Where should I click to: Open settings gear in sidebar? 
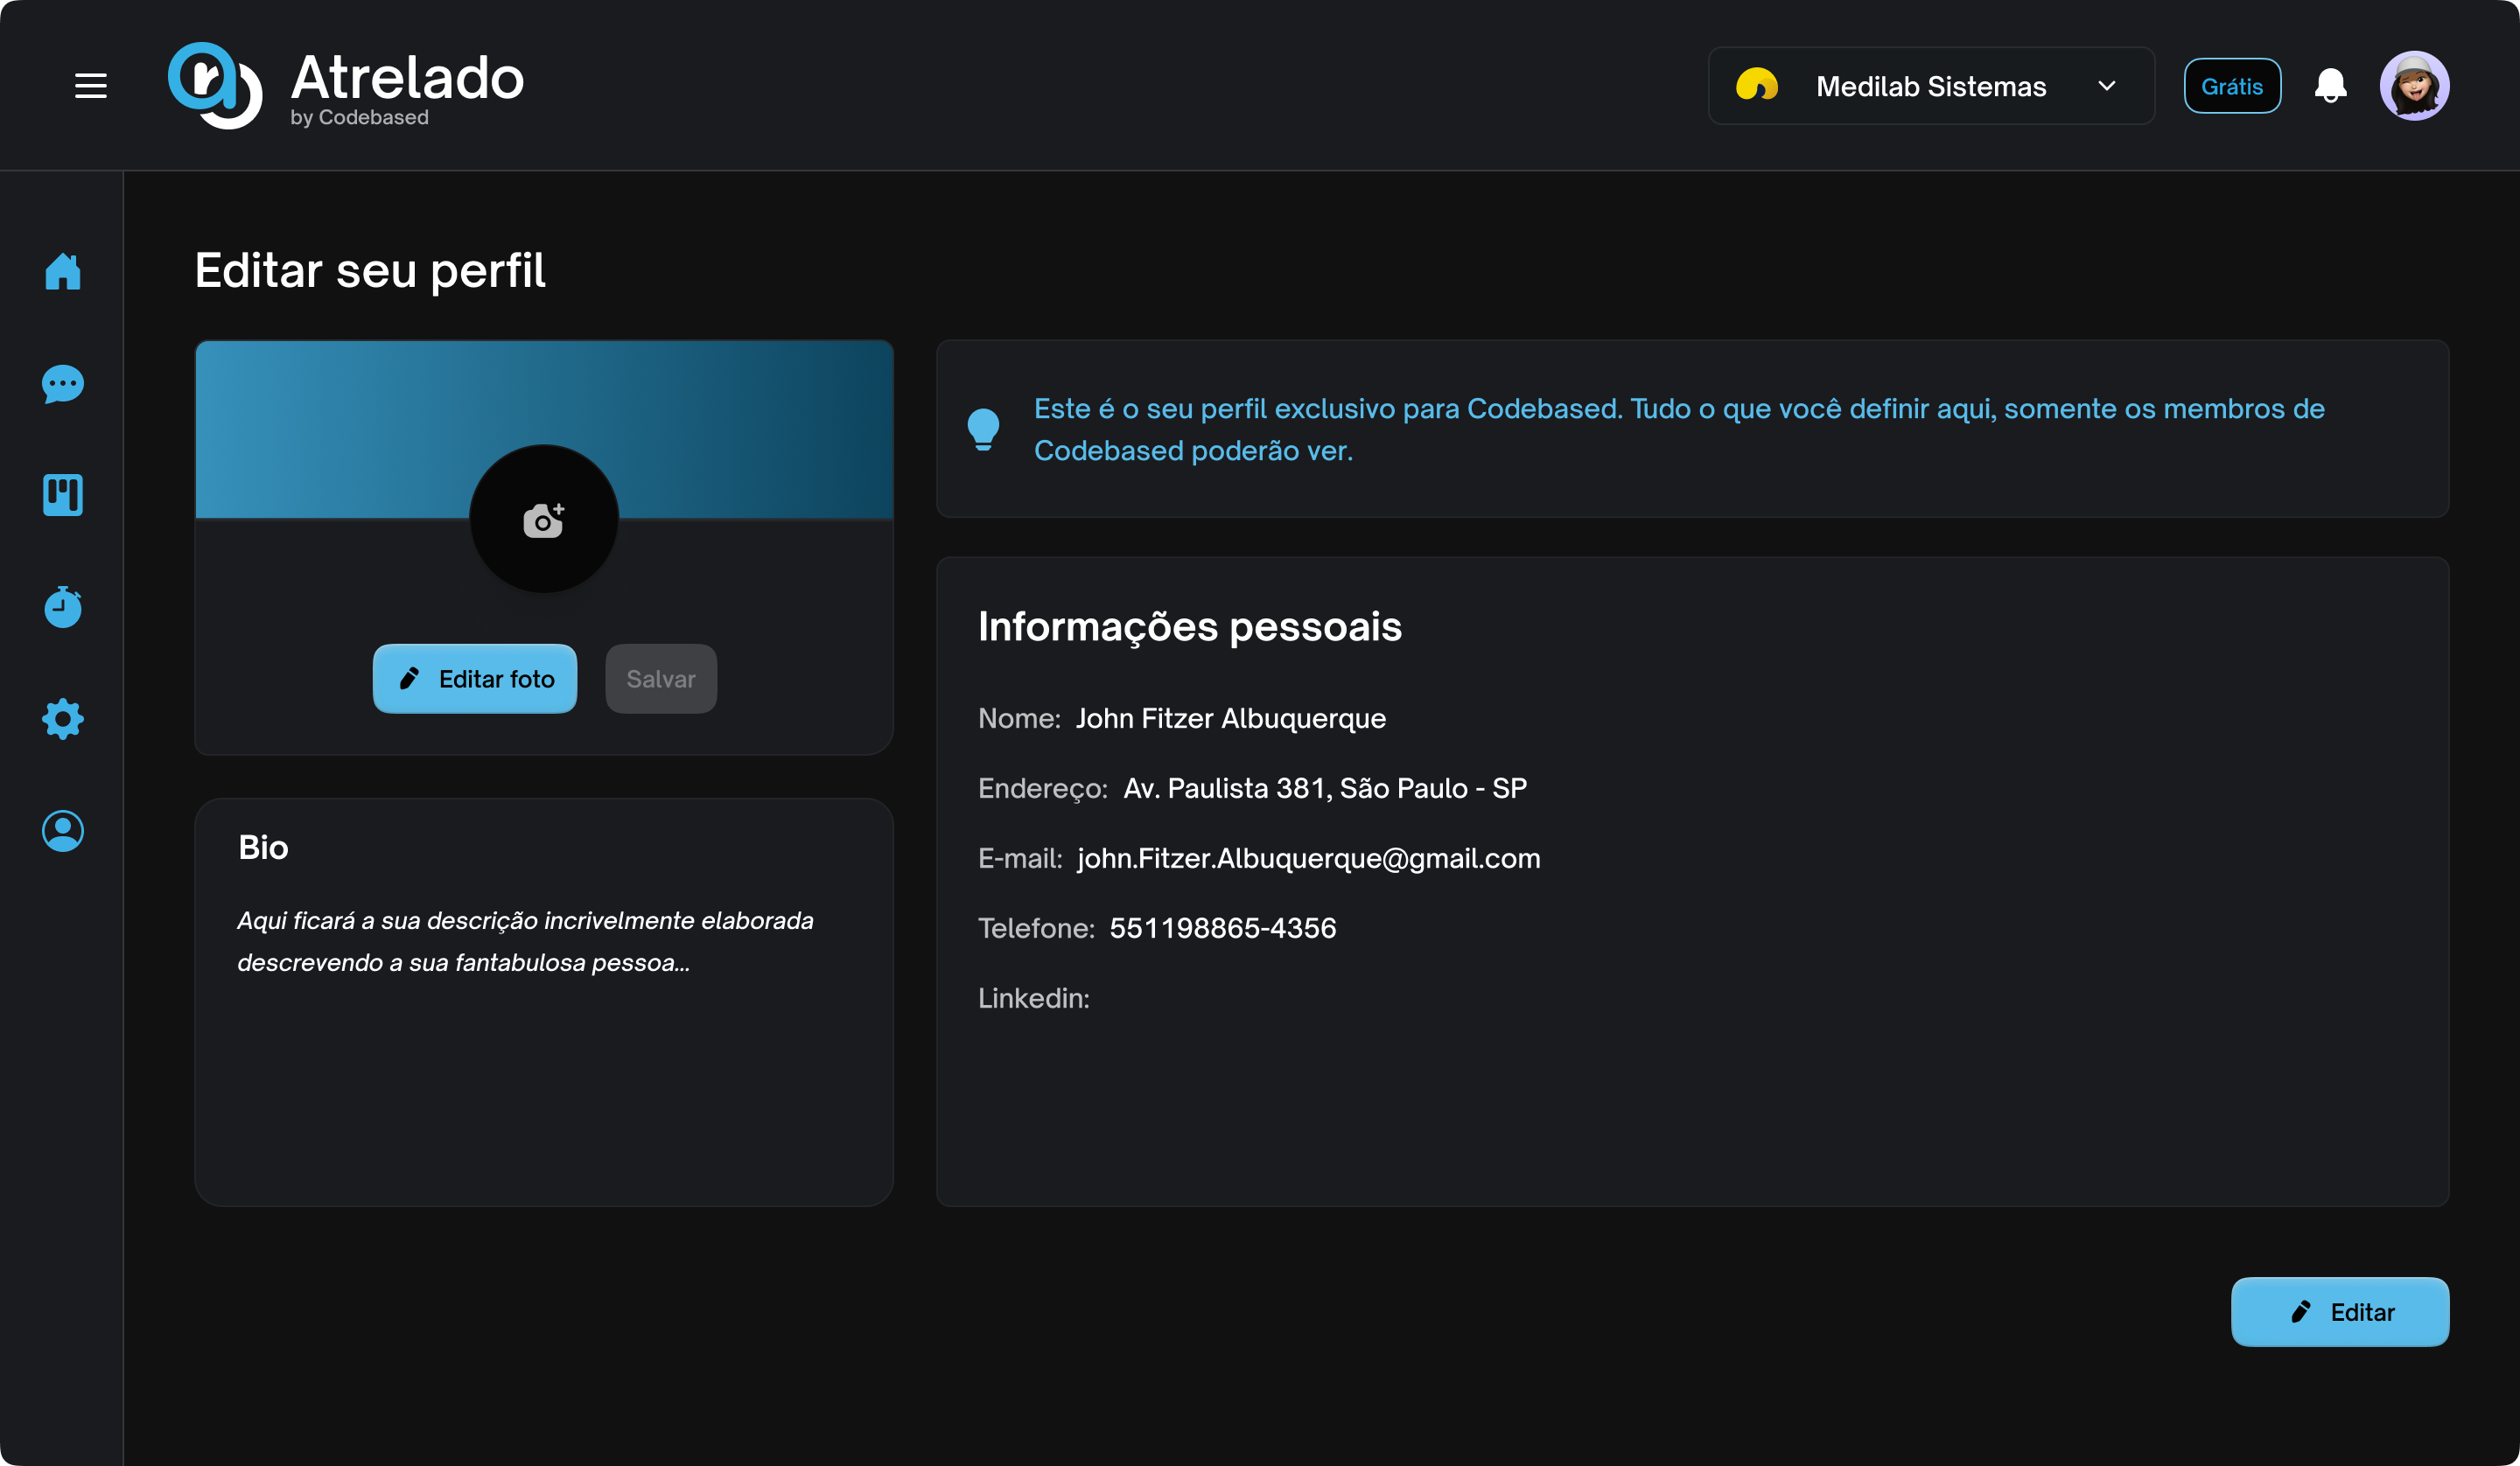[x=62, y=719]
